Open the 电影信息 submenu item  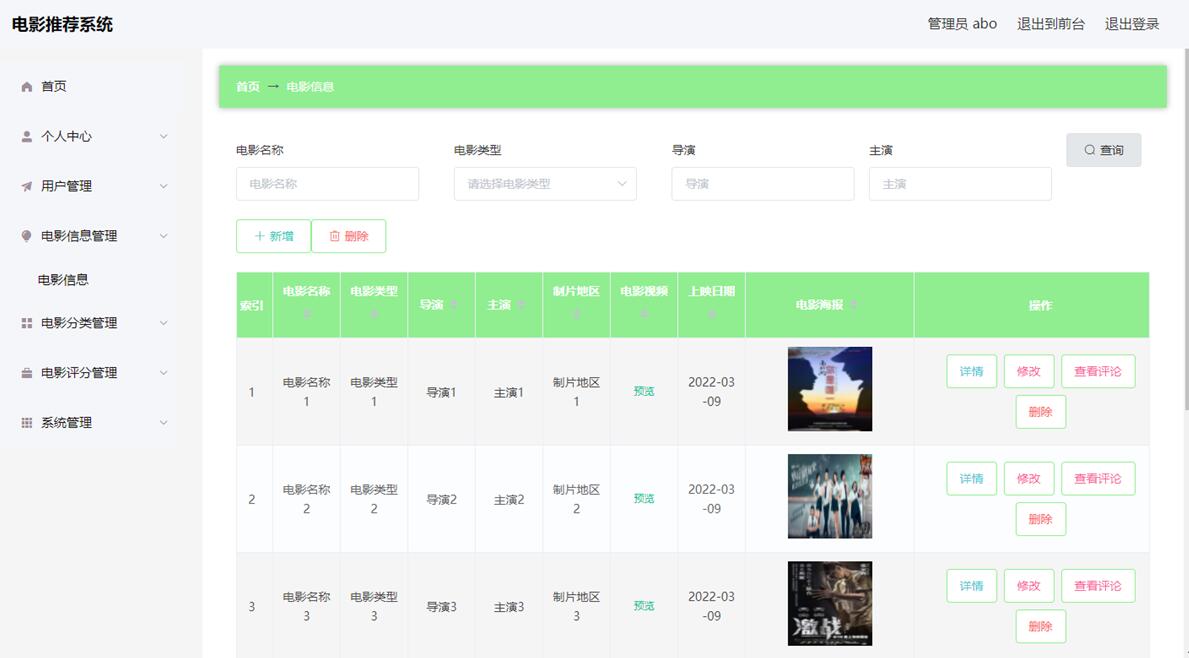click(63, 280)
